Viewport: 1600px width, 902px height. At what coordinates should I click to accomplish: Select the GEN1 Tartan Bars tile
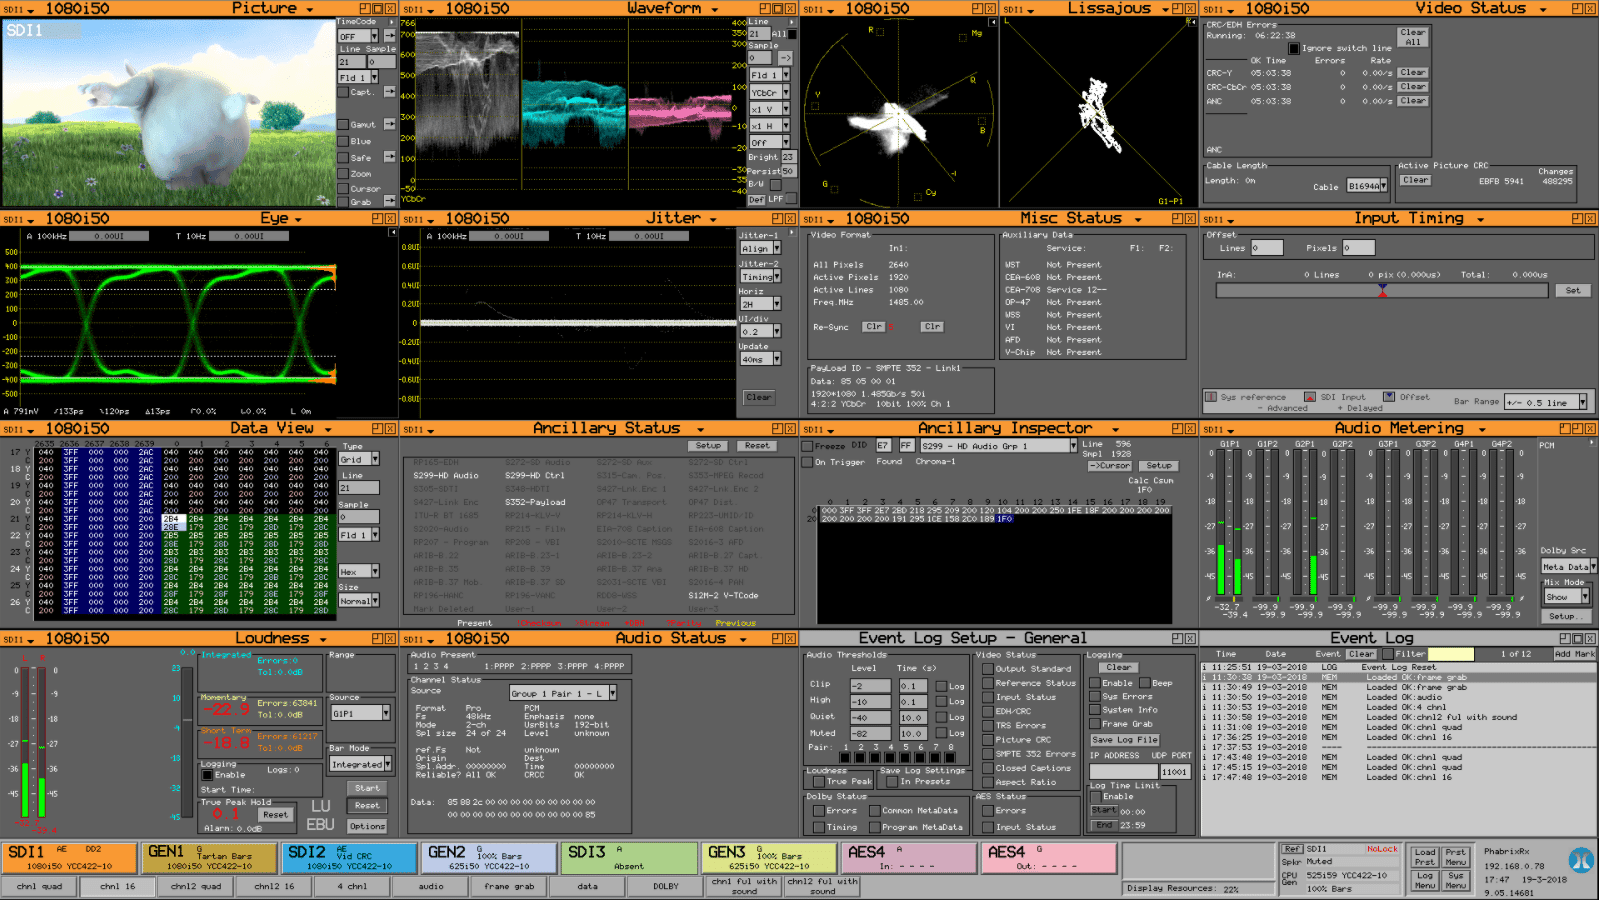209,858
